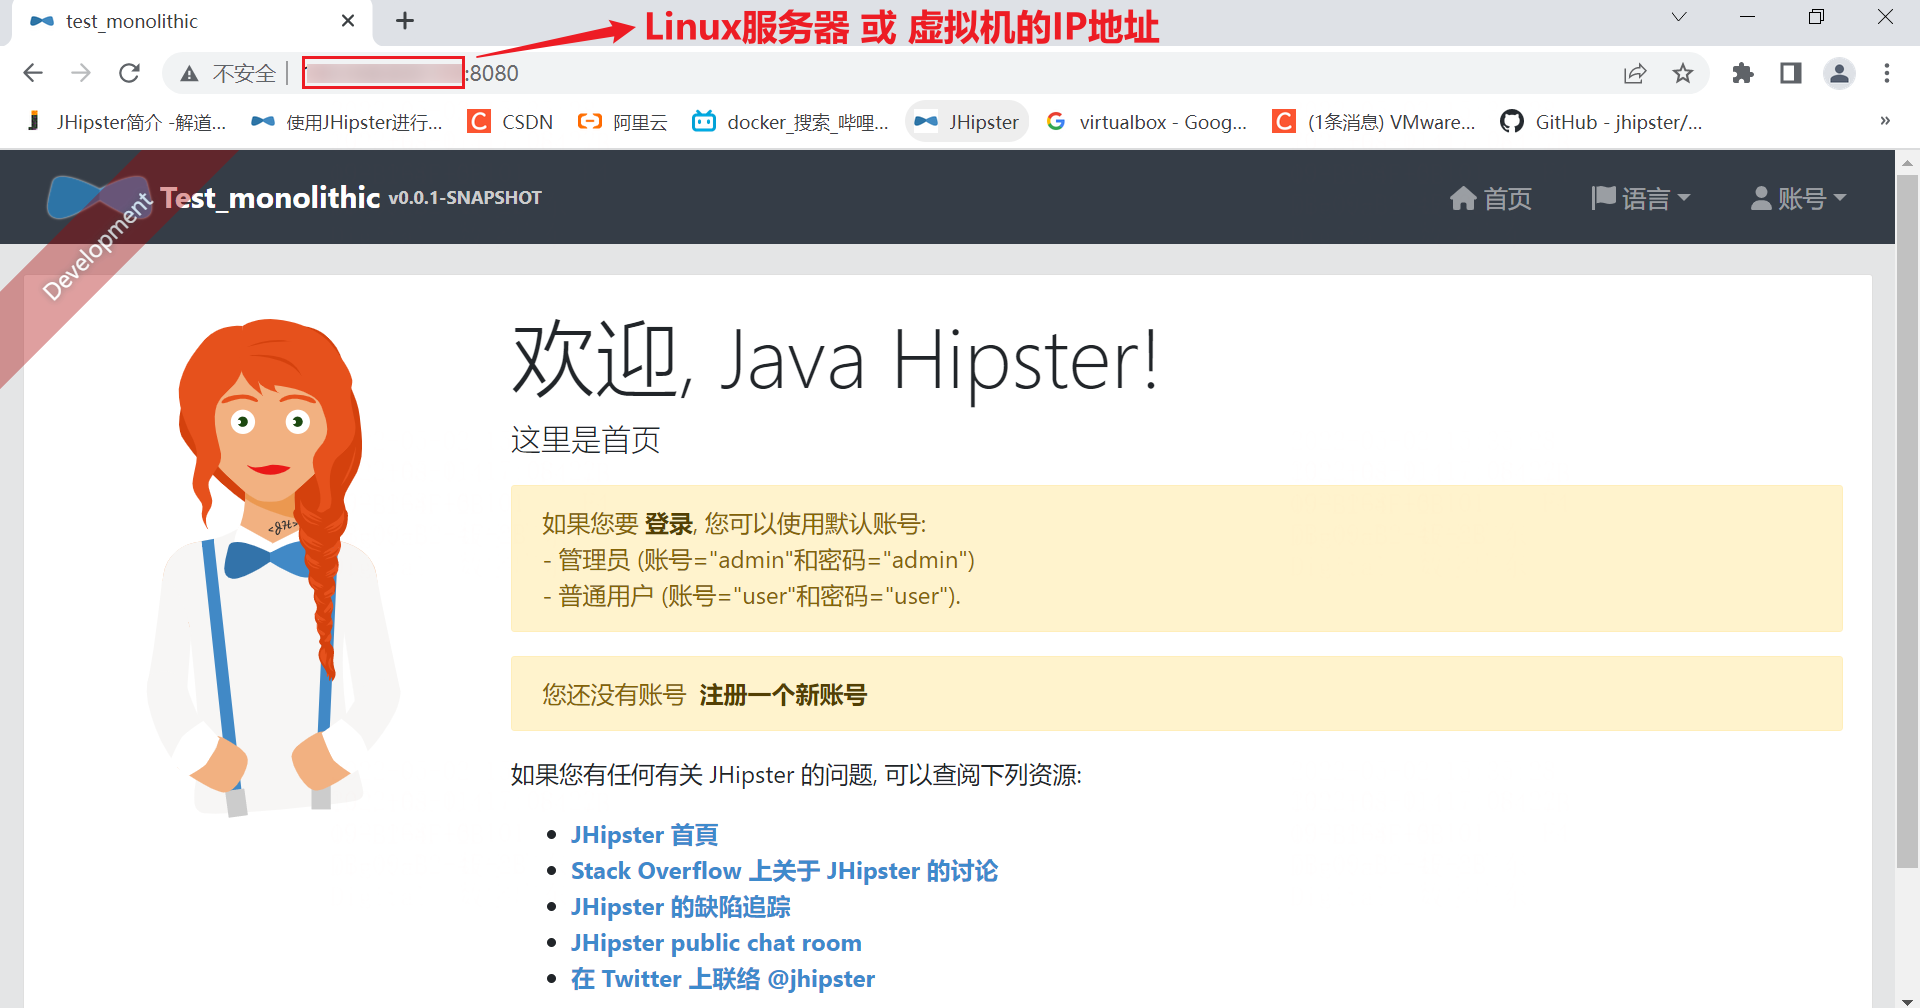Go back using browser back arrow
The width and height of the screenshot is (1920, 1008).
point(33,73)
